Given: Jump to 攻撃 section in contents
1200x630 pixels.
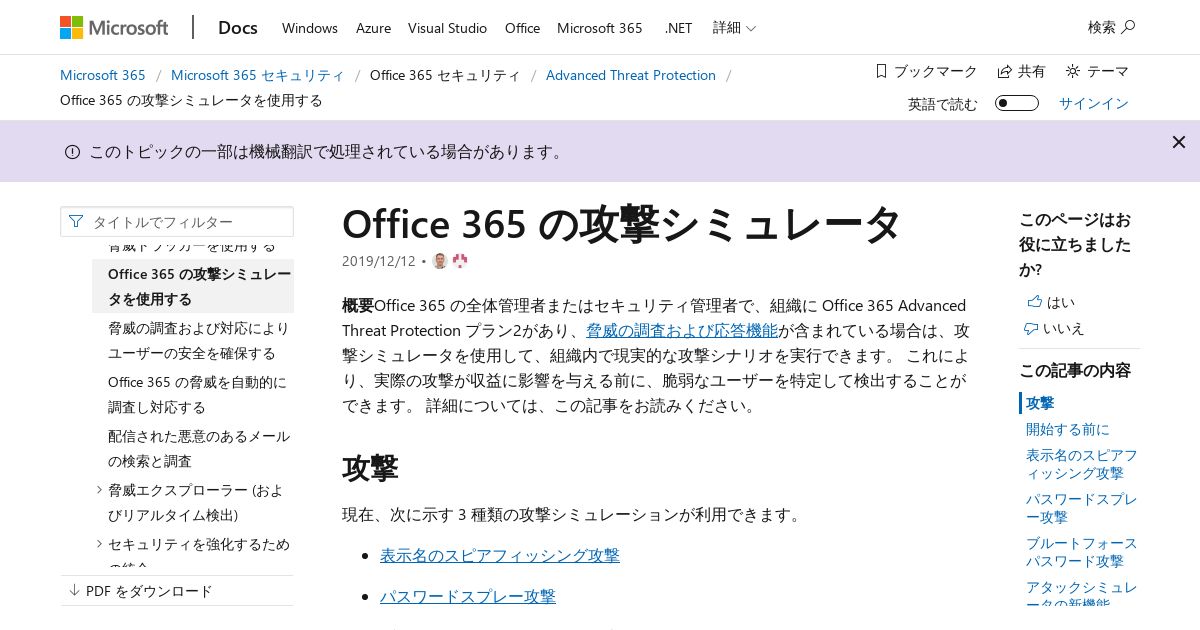Looking at the screenshot, I should [1040, 403].
